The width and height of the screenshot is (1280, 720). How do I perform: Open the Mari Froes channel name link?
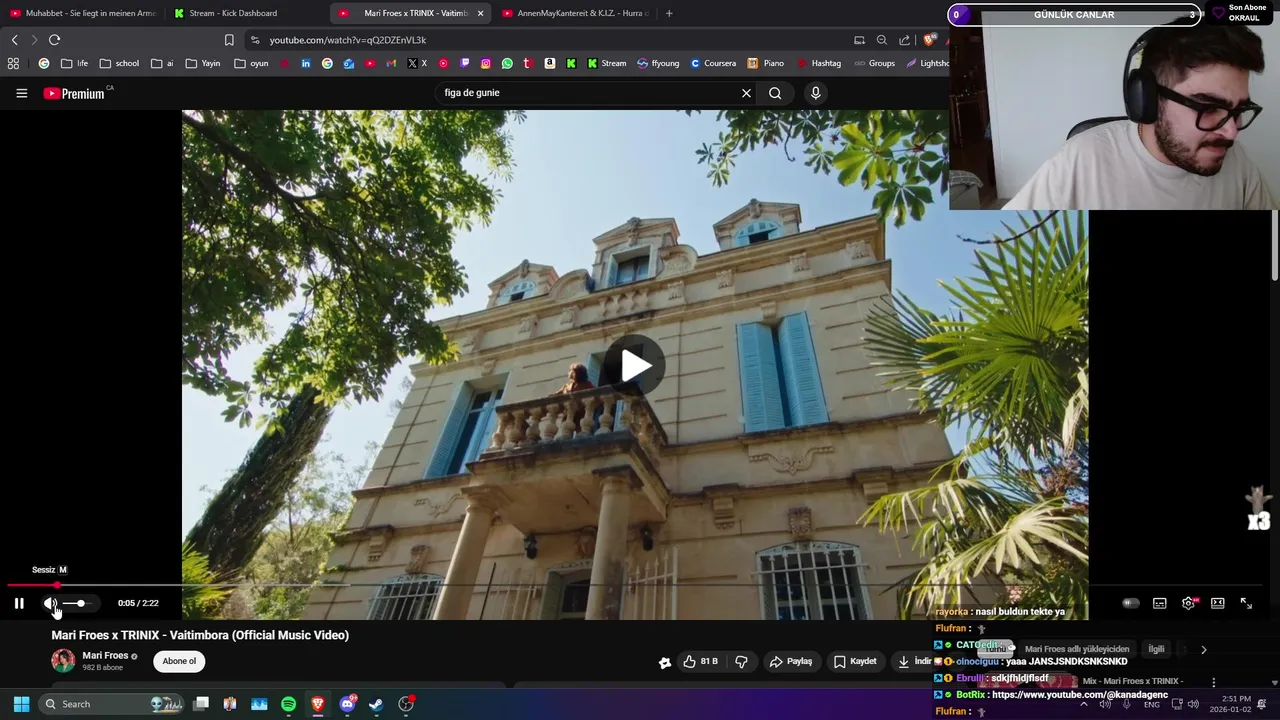tap(105, 656)
